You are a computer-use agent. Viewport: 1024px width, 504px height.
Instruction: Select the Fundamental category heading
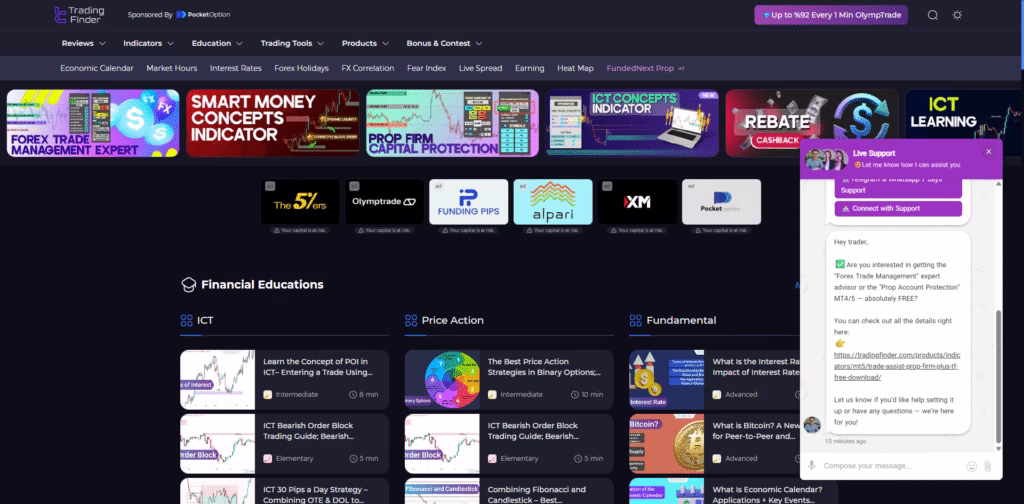click(681, 320)
